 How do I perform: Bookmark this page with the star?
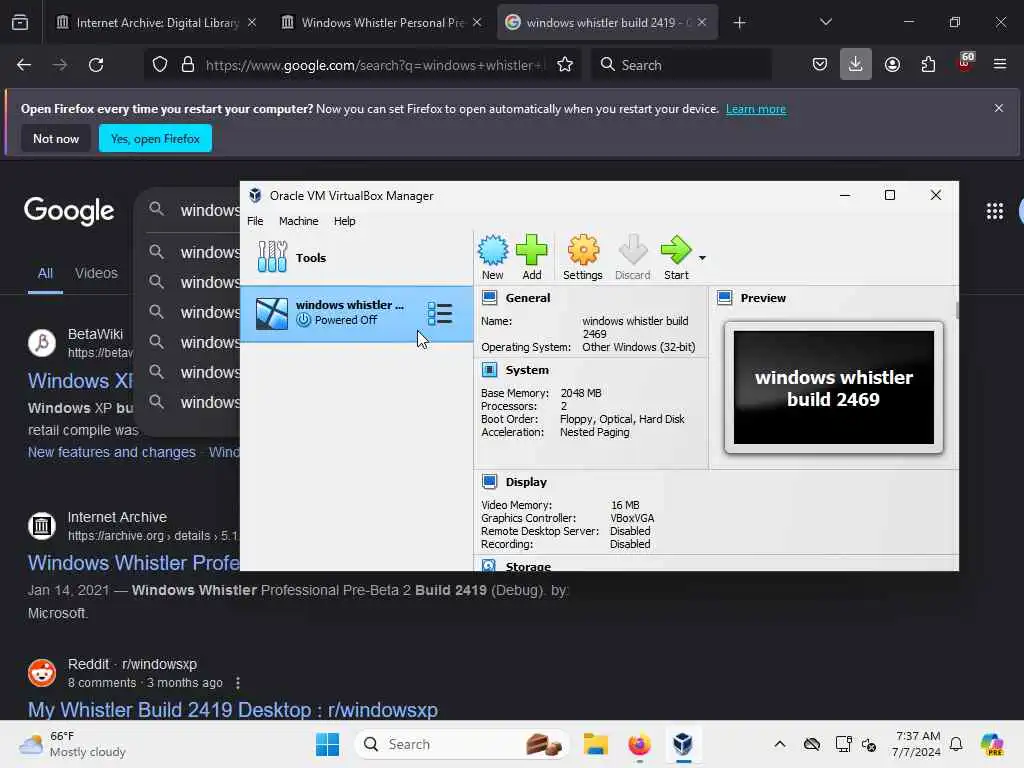[565, 65]
